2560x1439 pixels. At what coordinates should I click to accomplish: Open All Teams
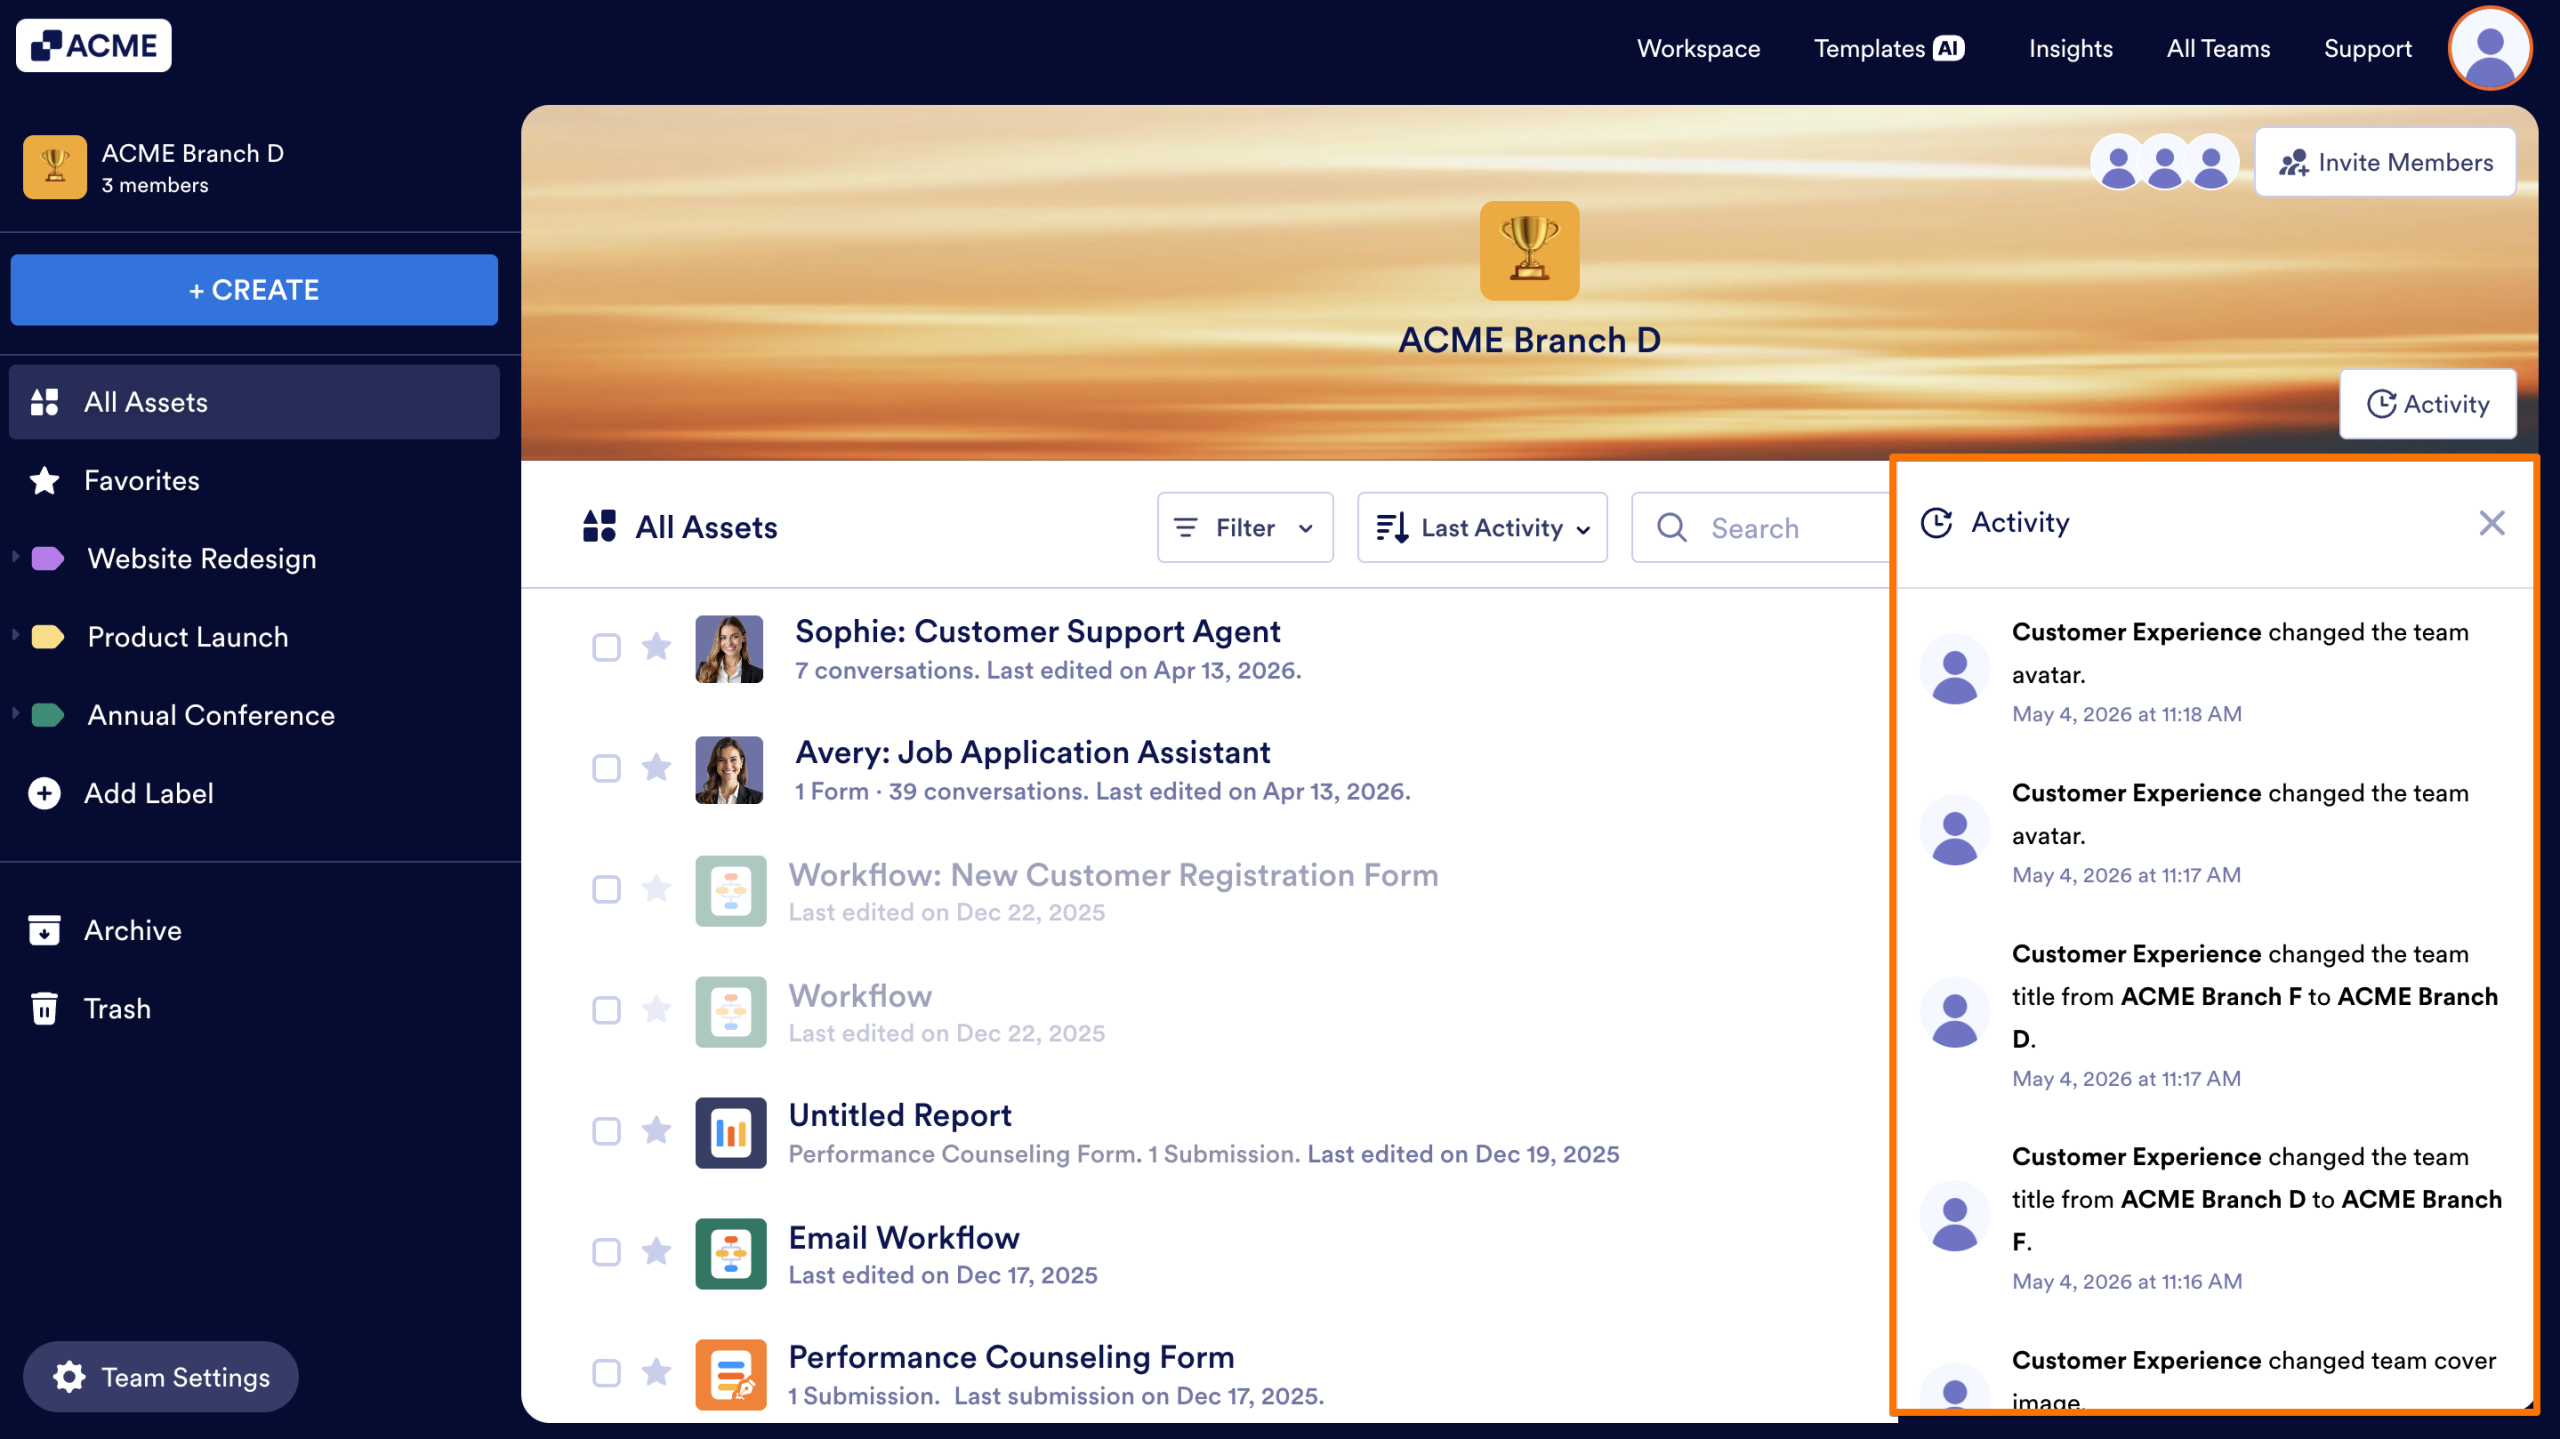(2218, 48)
